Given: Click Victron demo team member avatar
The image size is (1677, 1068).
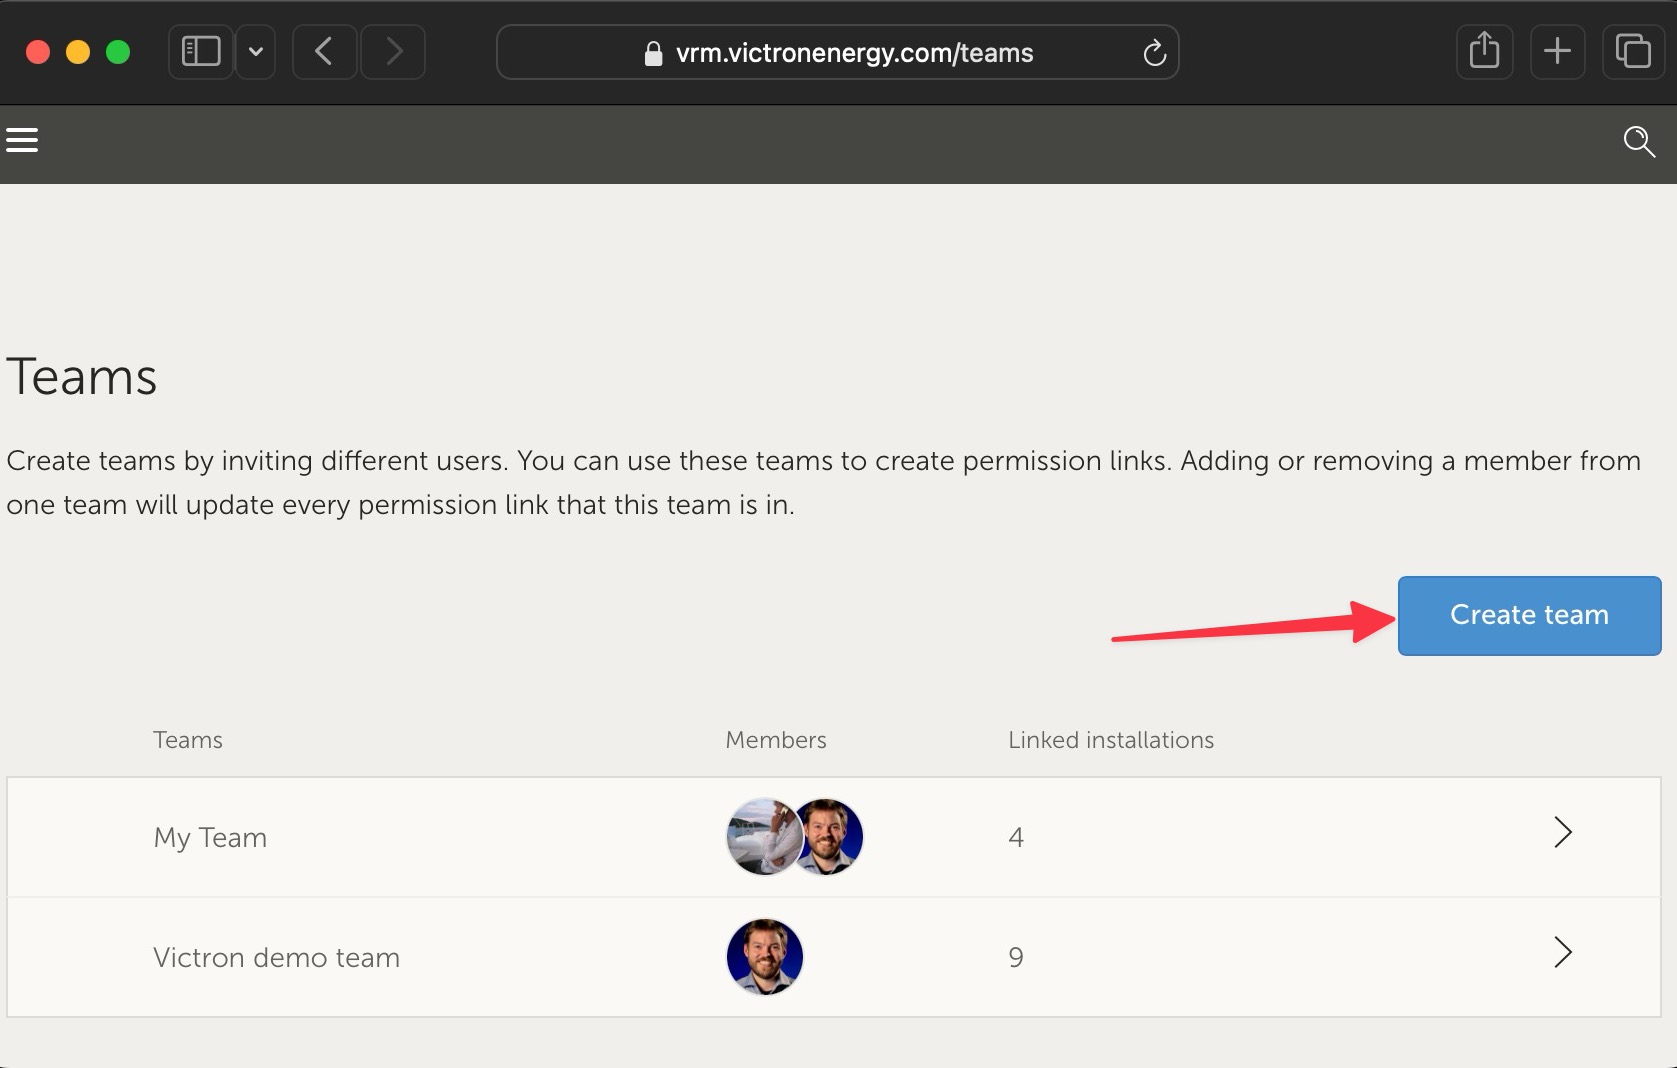Looking at the screenshot, I should tap(765, 957).
